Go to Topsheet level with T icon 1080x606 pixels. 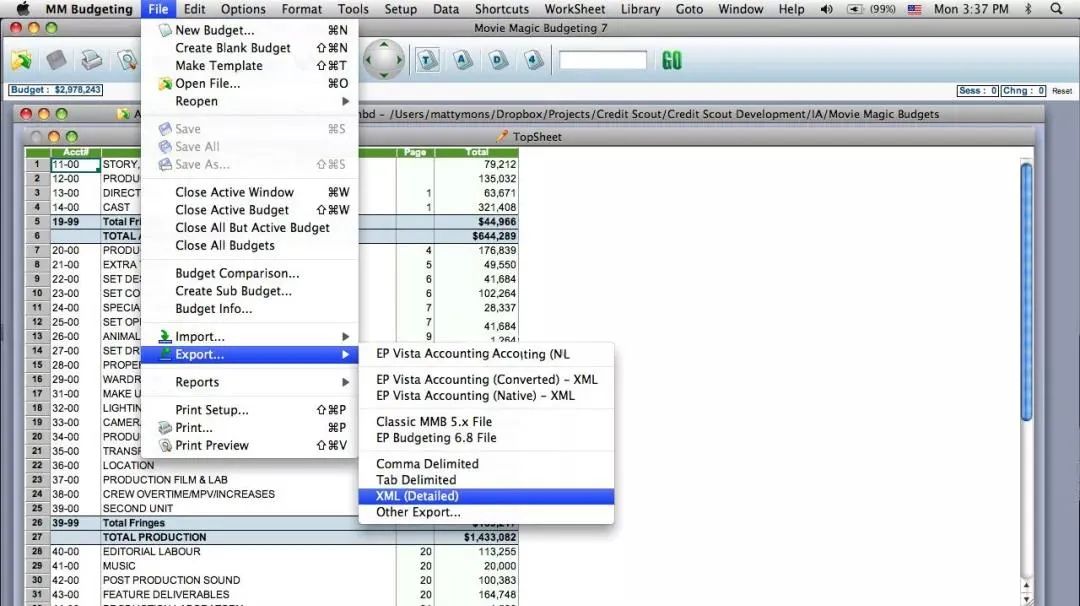(x=427, y=60)
